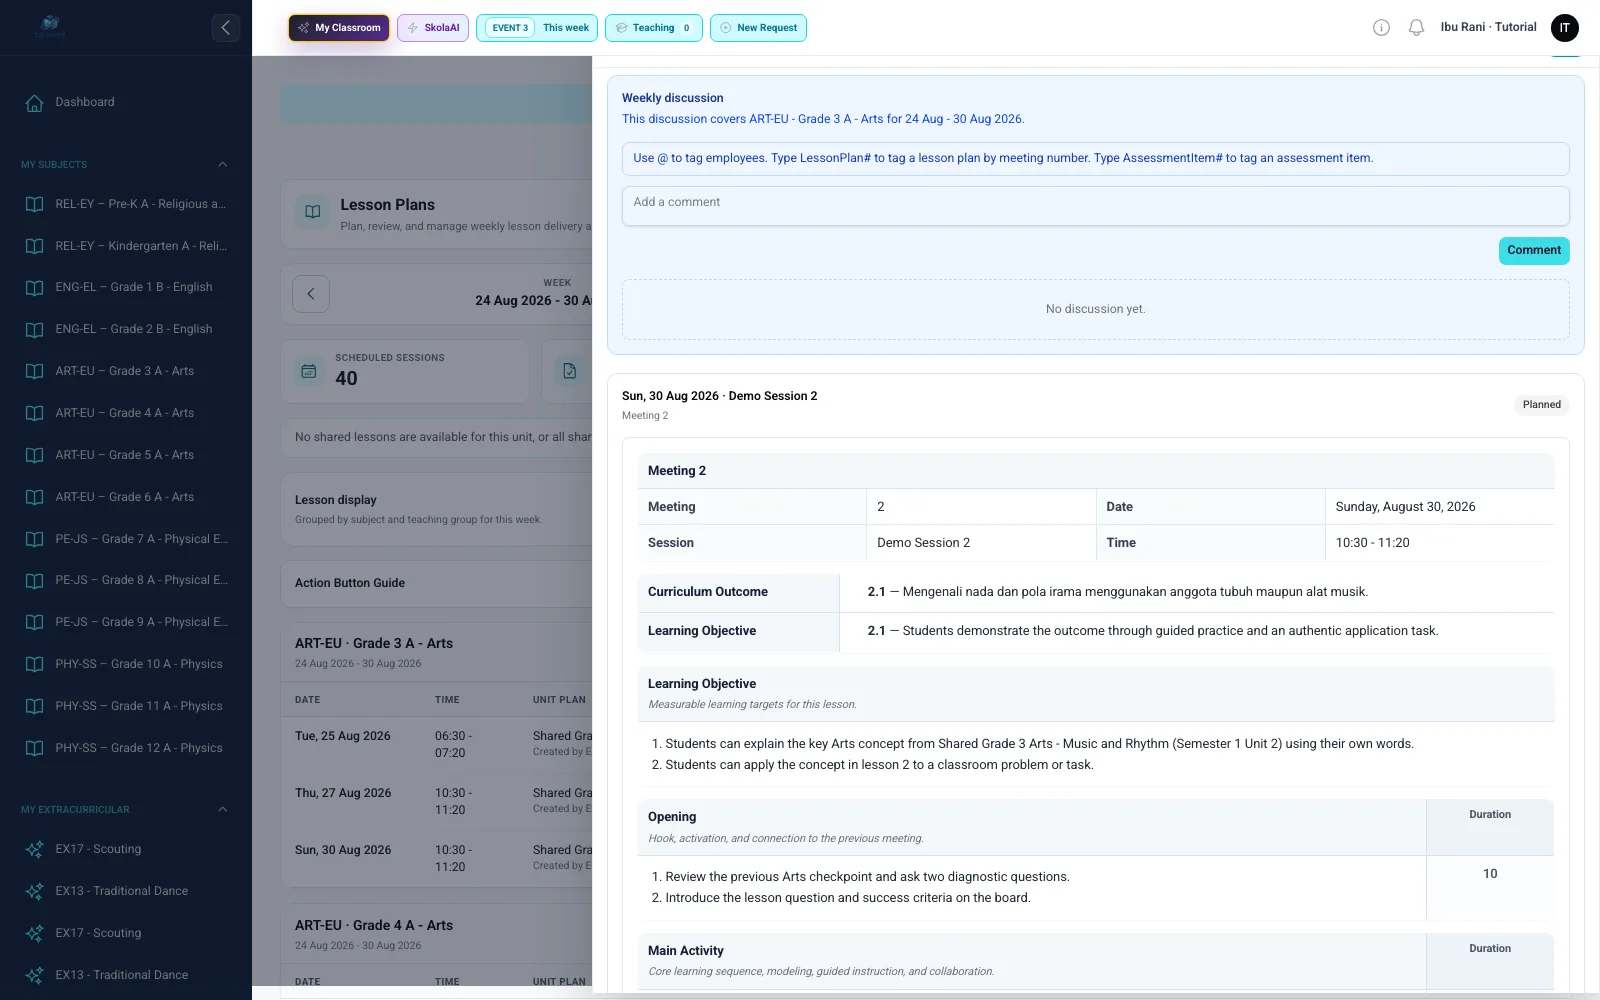1600x1000 pixels.
Task: Open the My Classroom tab
Action: 339,28
